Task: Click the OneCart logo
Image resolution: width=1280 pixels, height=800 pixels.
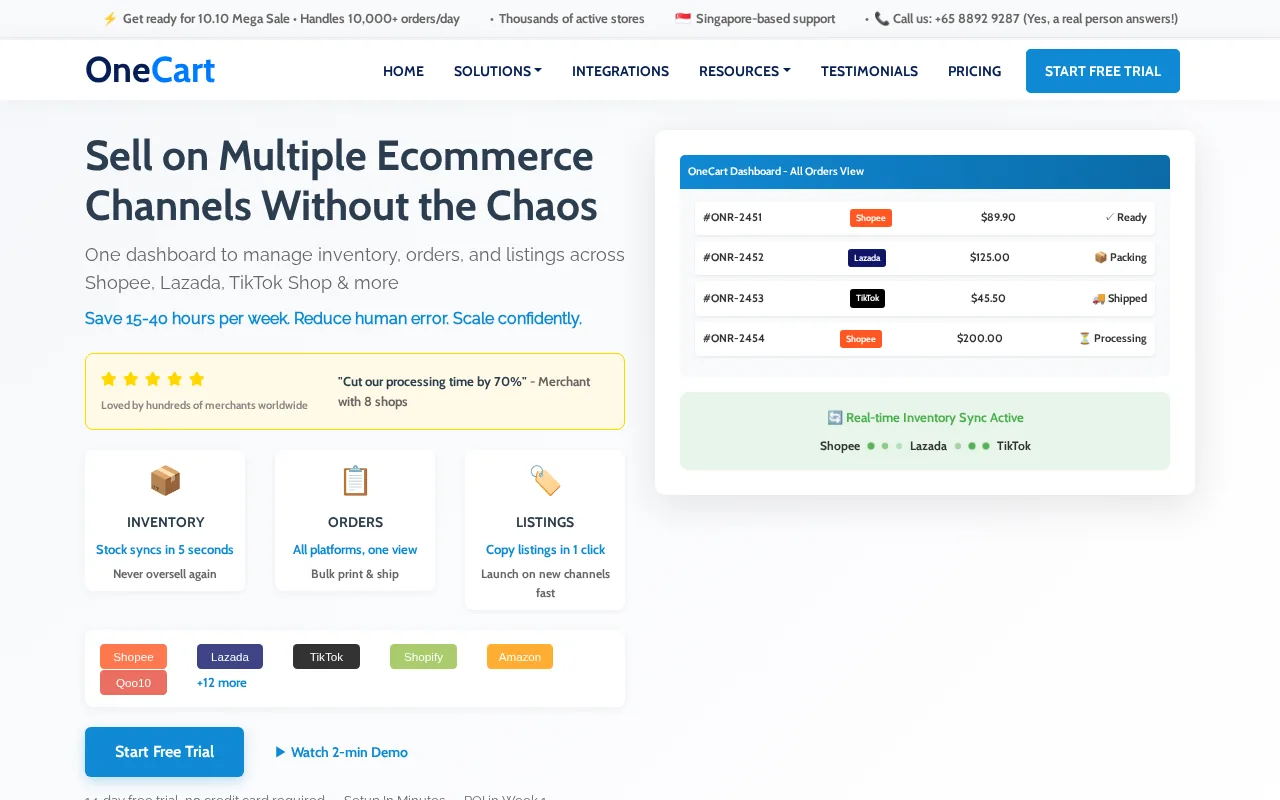Action: pyautogui.click(x=150, y=70)
